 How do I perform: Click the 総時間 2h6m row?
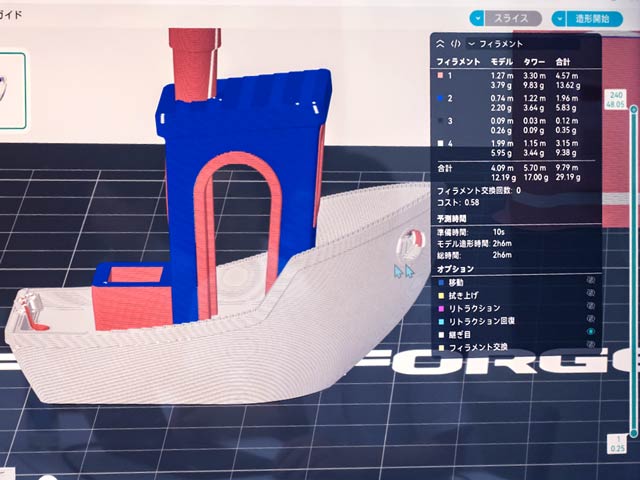474,255
